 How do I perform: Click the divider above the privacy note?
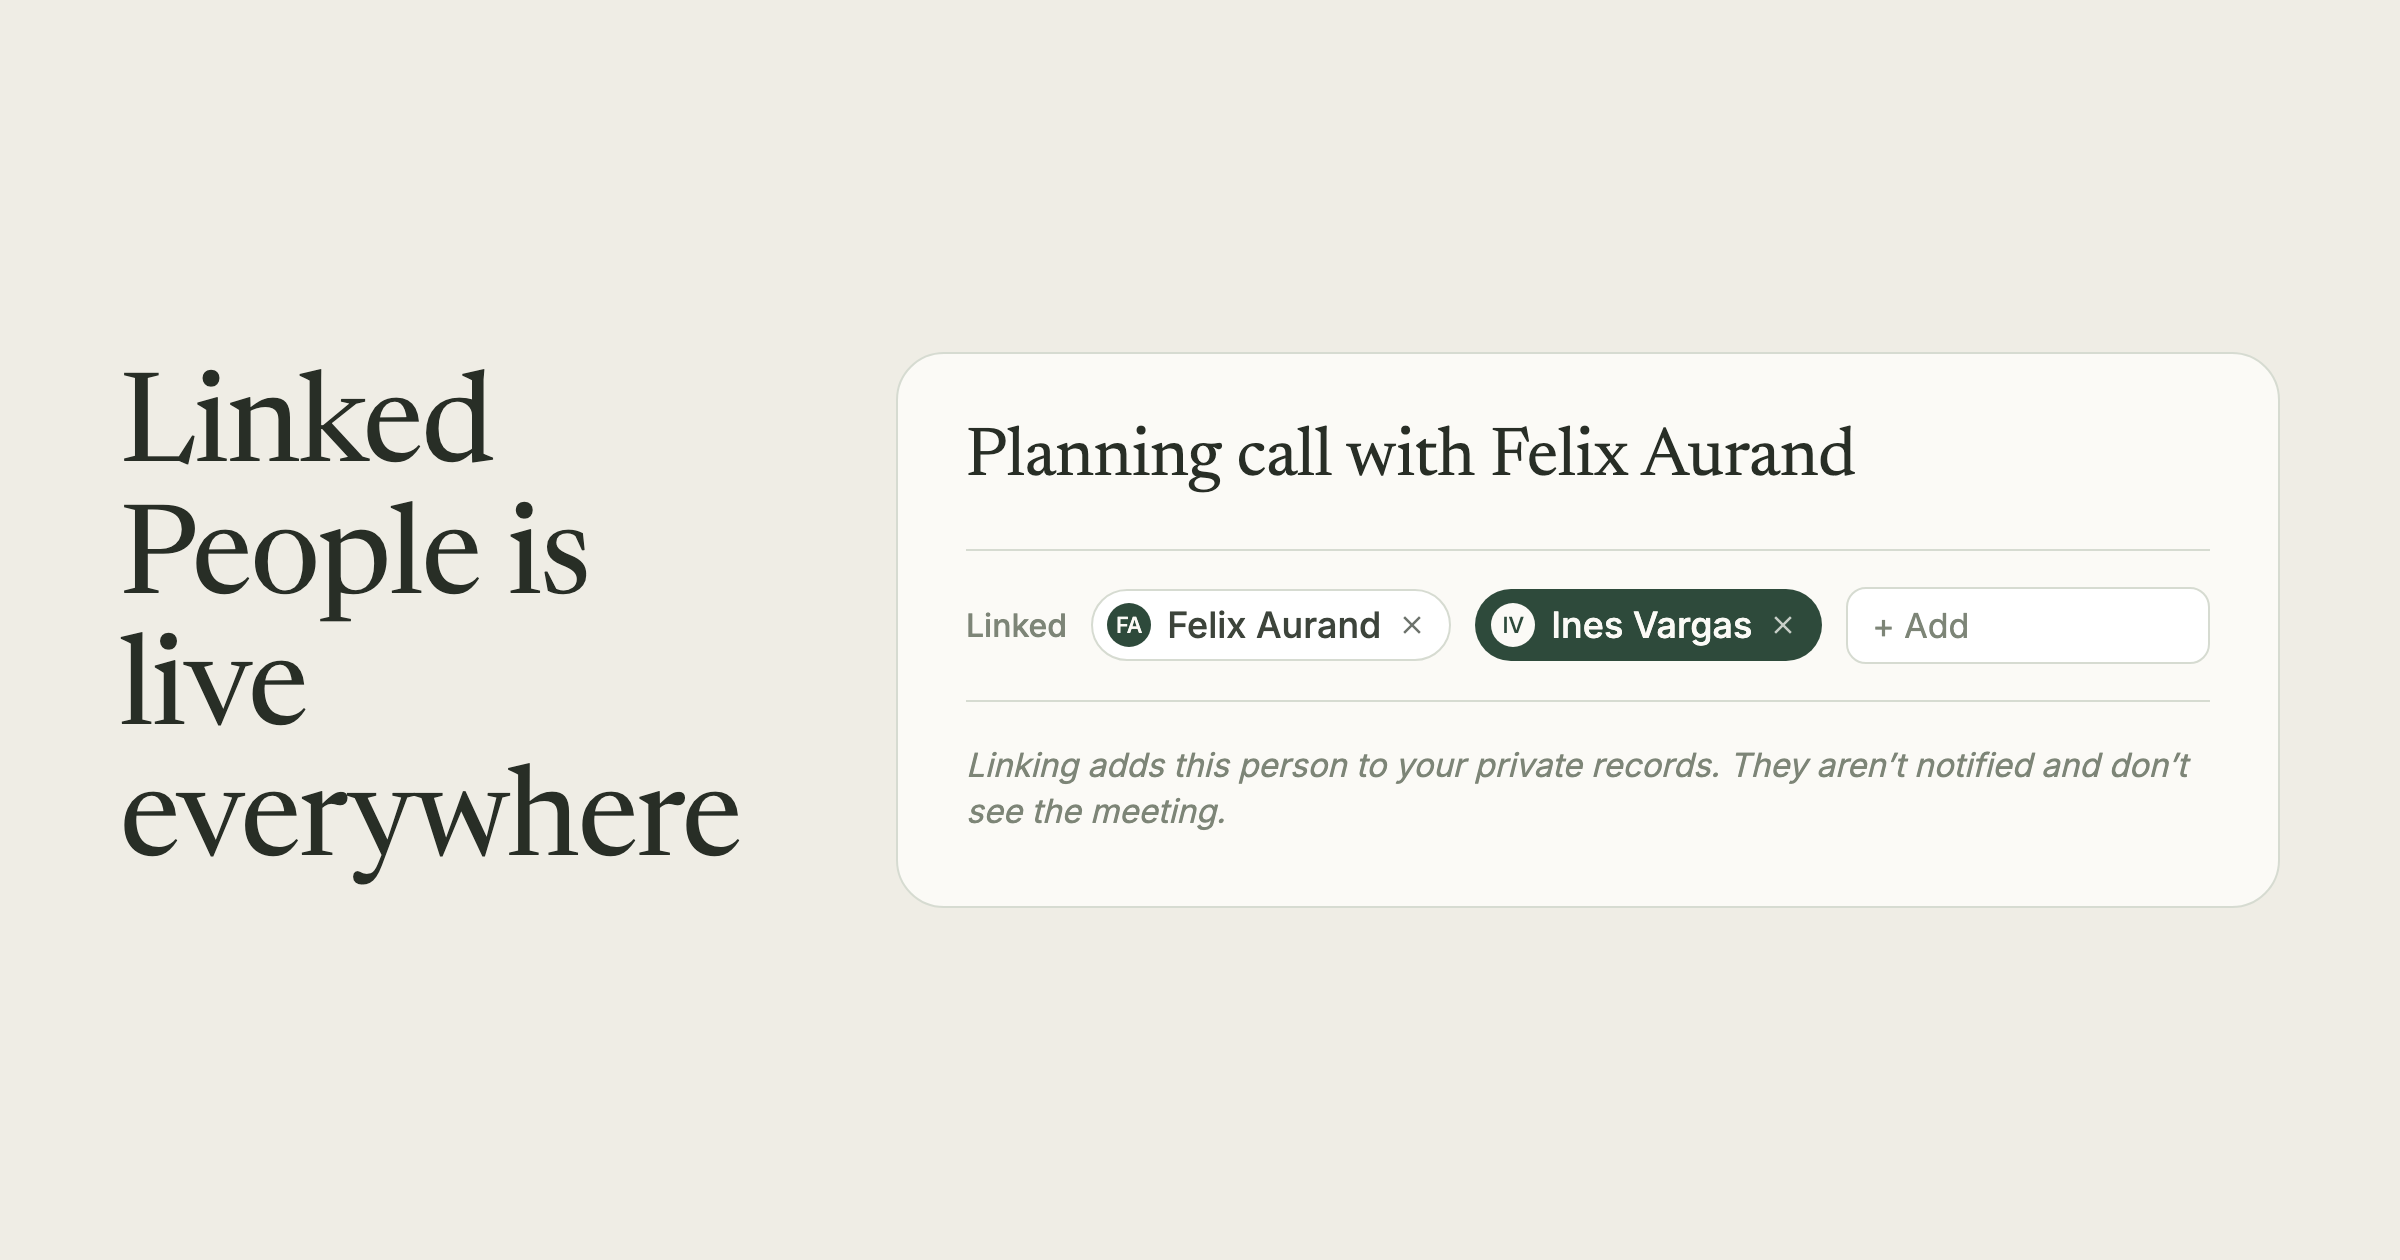(x=1588, y=701)
